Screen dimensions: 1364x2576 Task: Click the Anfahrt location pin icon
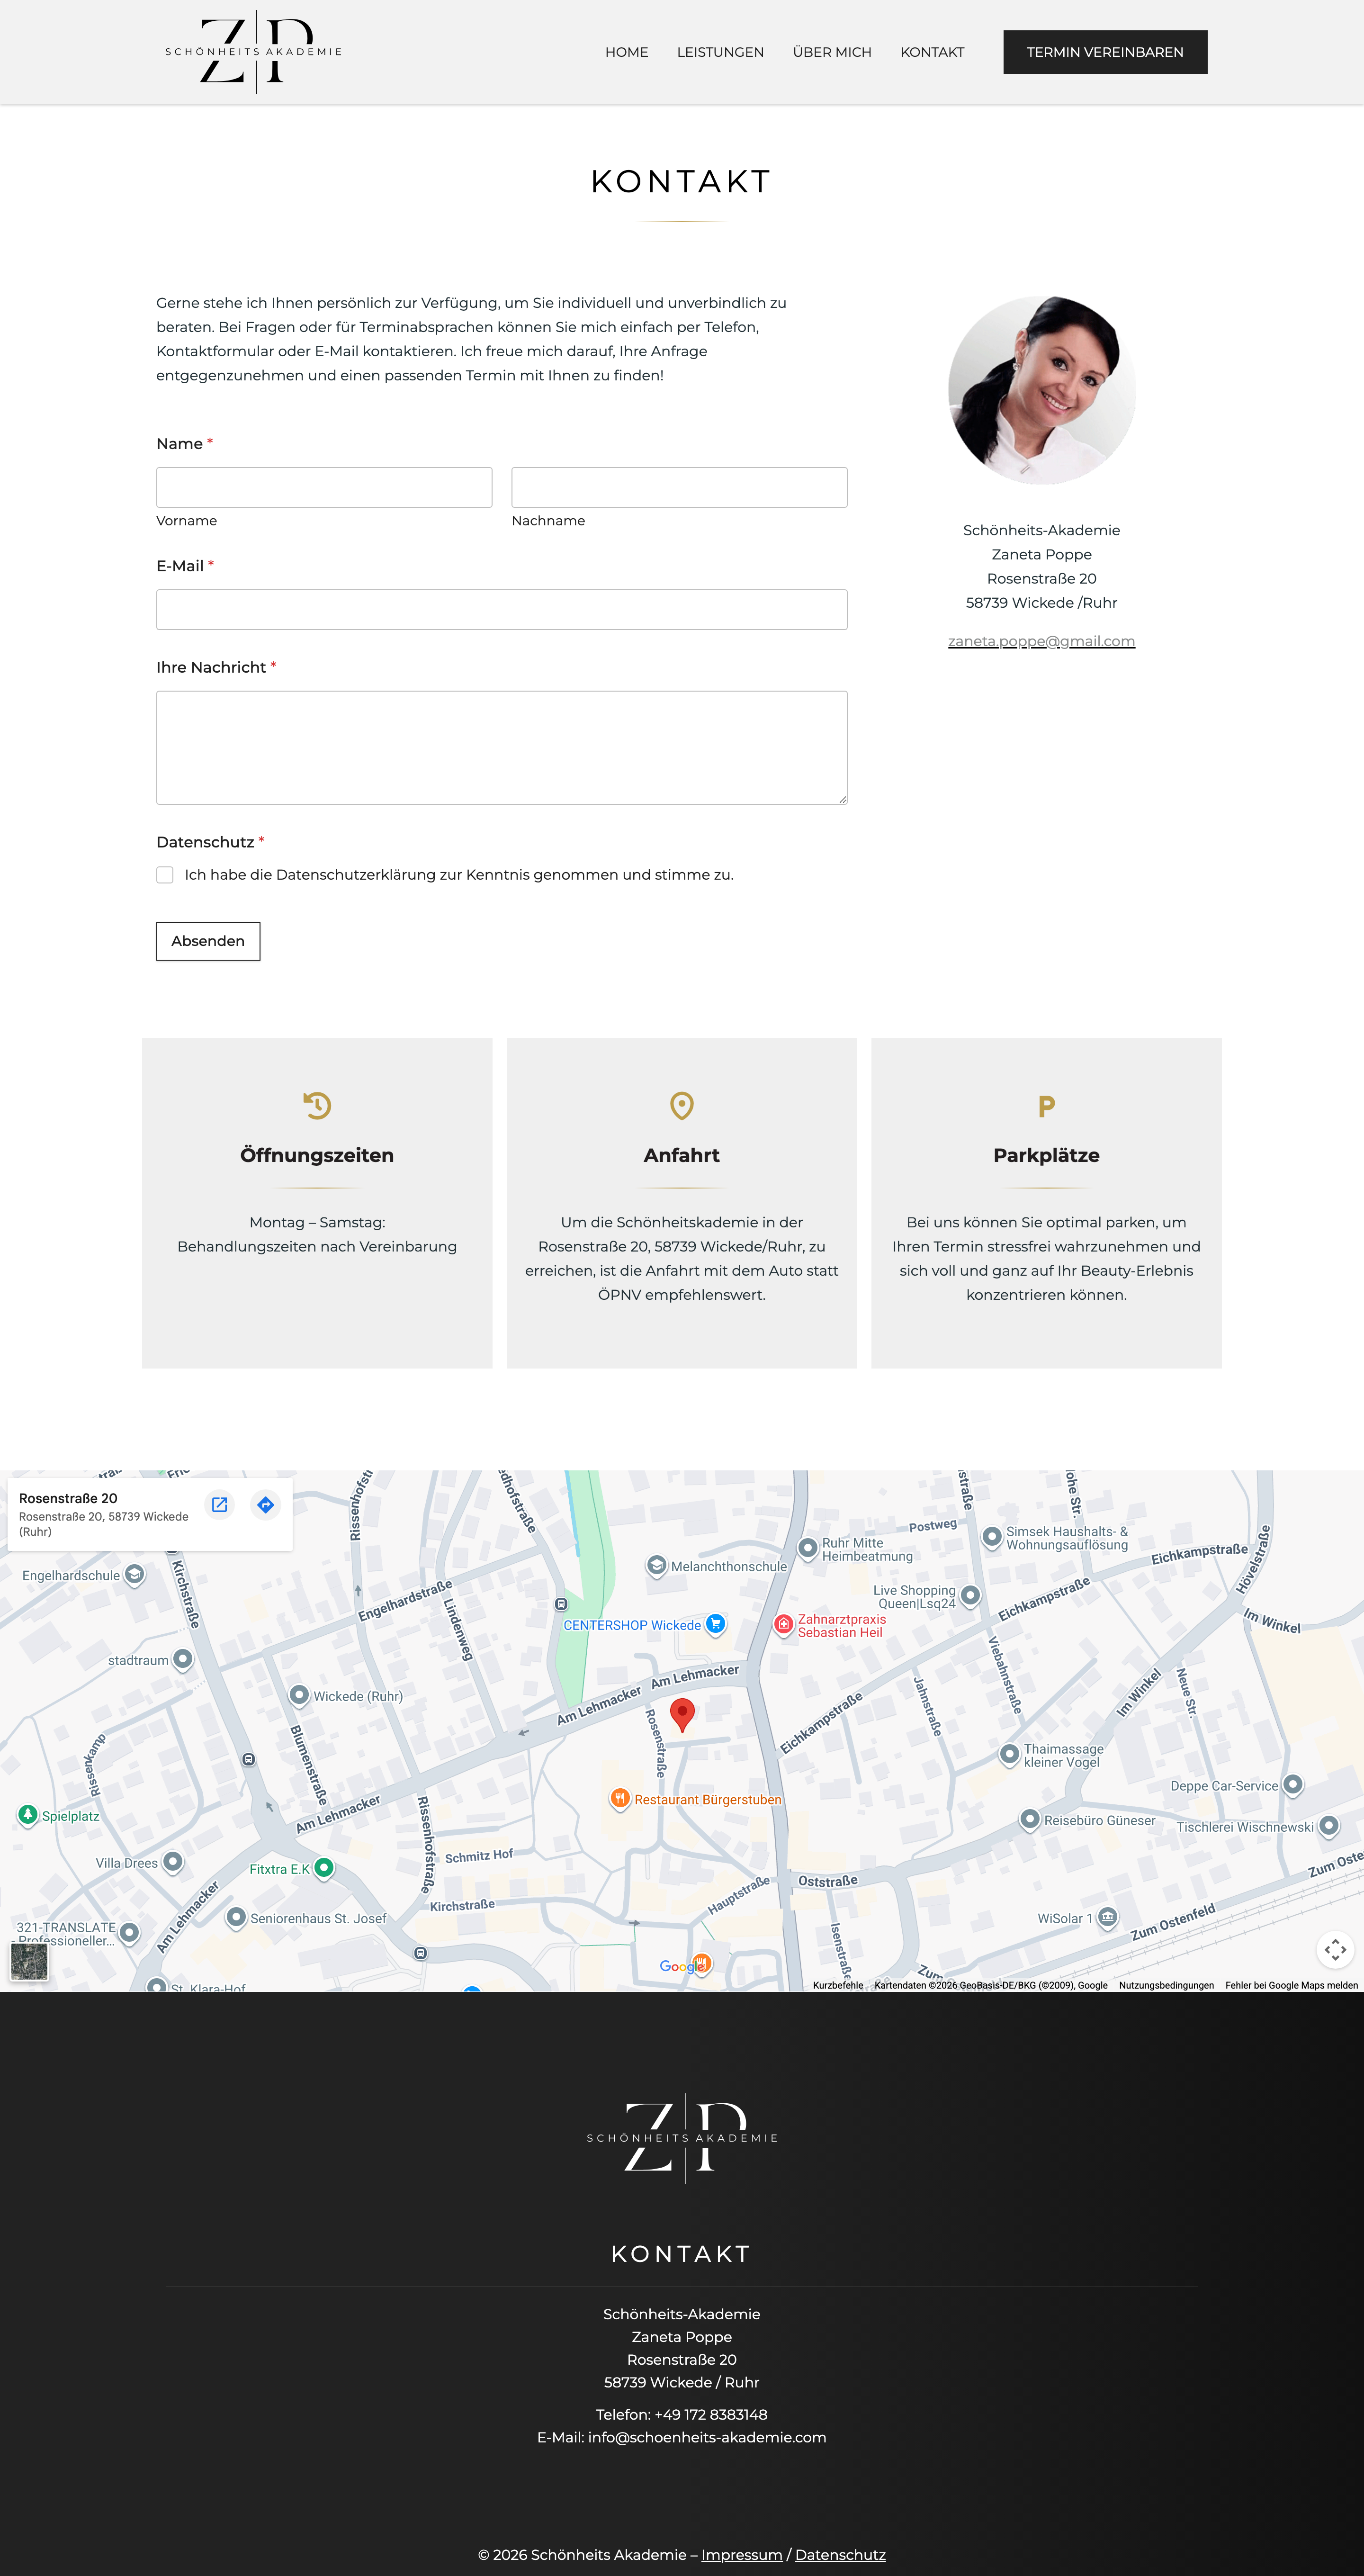pyautogui.click(x=682, y=1105)
